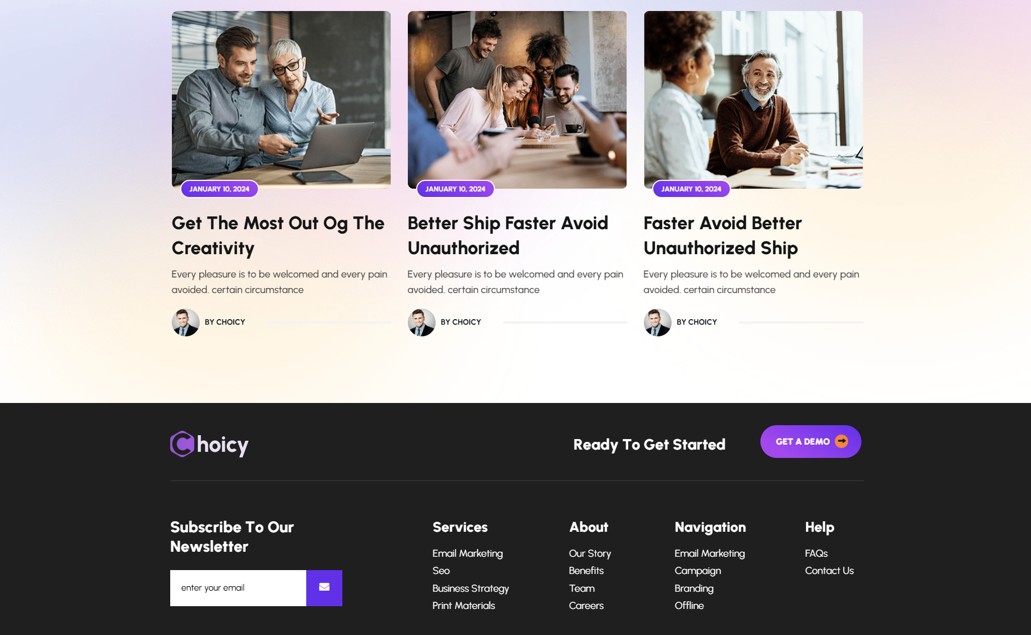Image resolution: width=1031 pixels, height=635 pixels.
Task: Click author avatar under third blog post
Action: 658,322
